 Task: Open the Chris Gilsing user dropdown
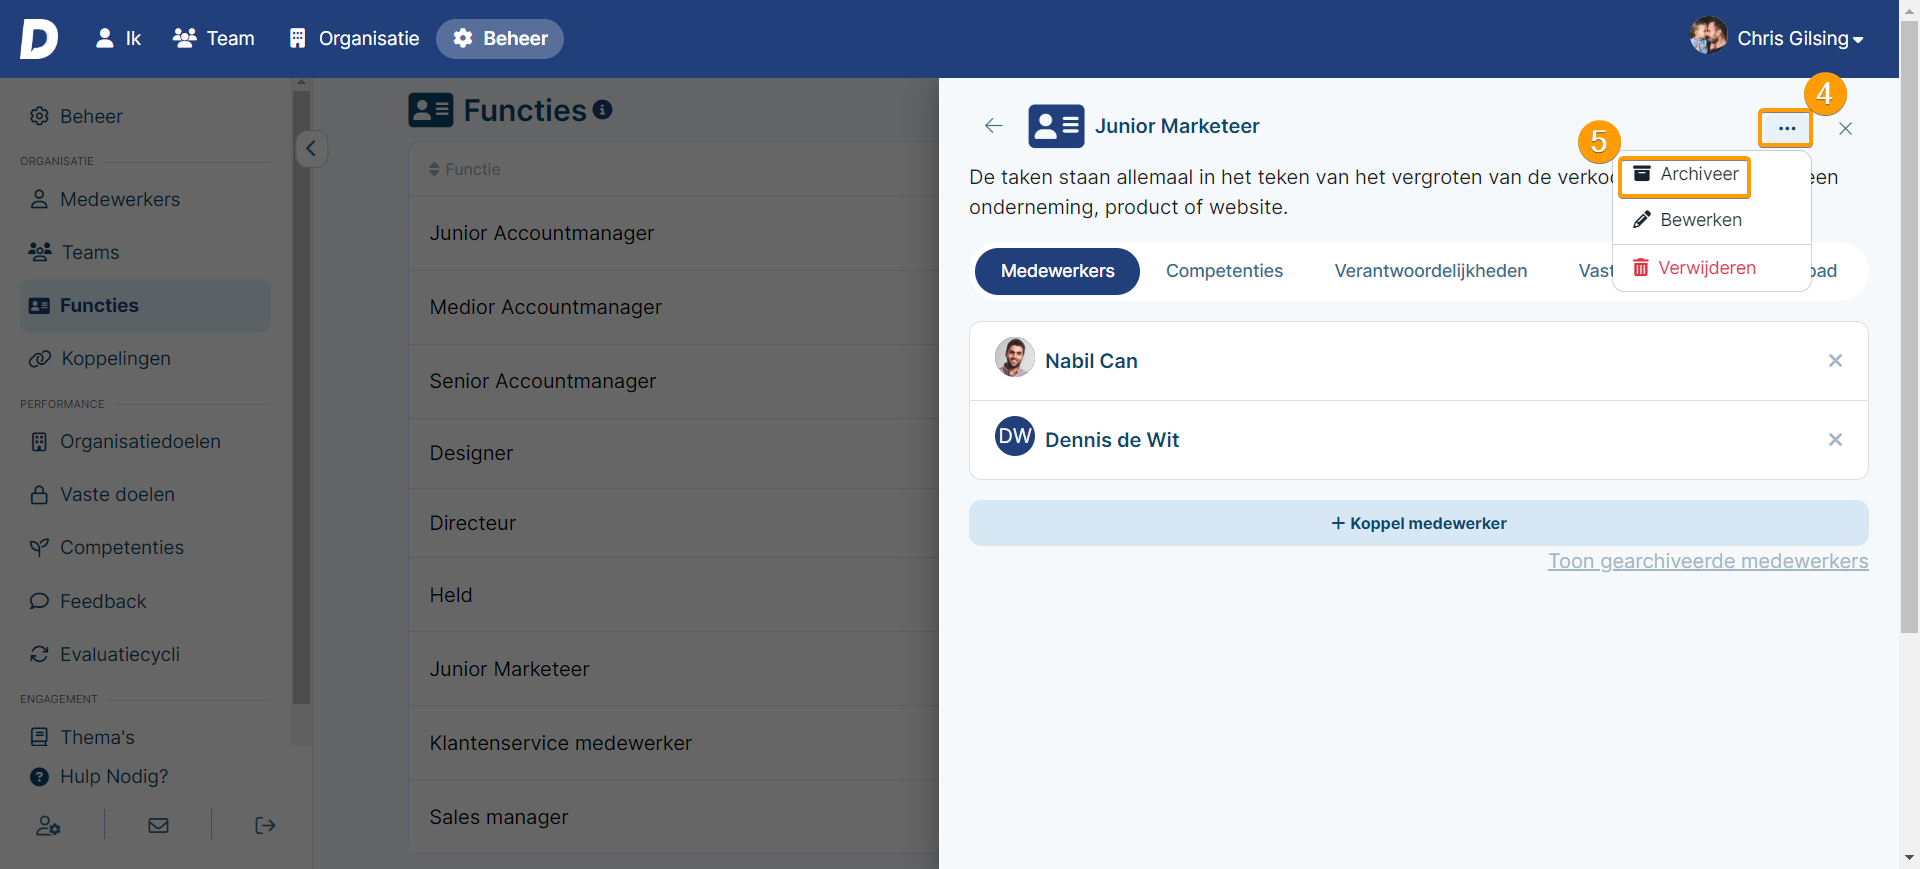point(1800,39)
